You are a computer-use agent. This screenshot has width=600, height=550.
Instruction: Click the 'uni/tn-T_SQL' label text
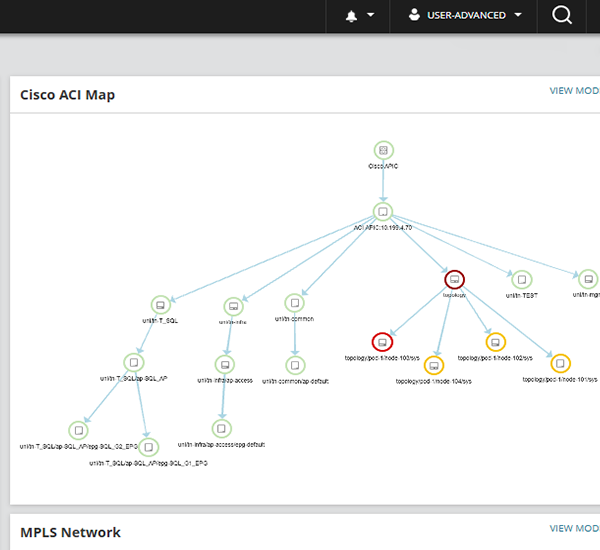click(160, 321)
